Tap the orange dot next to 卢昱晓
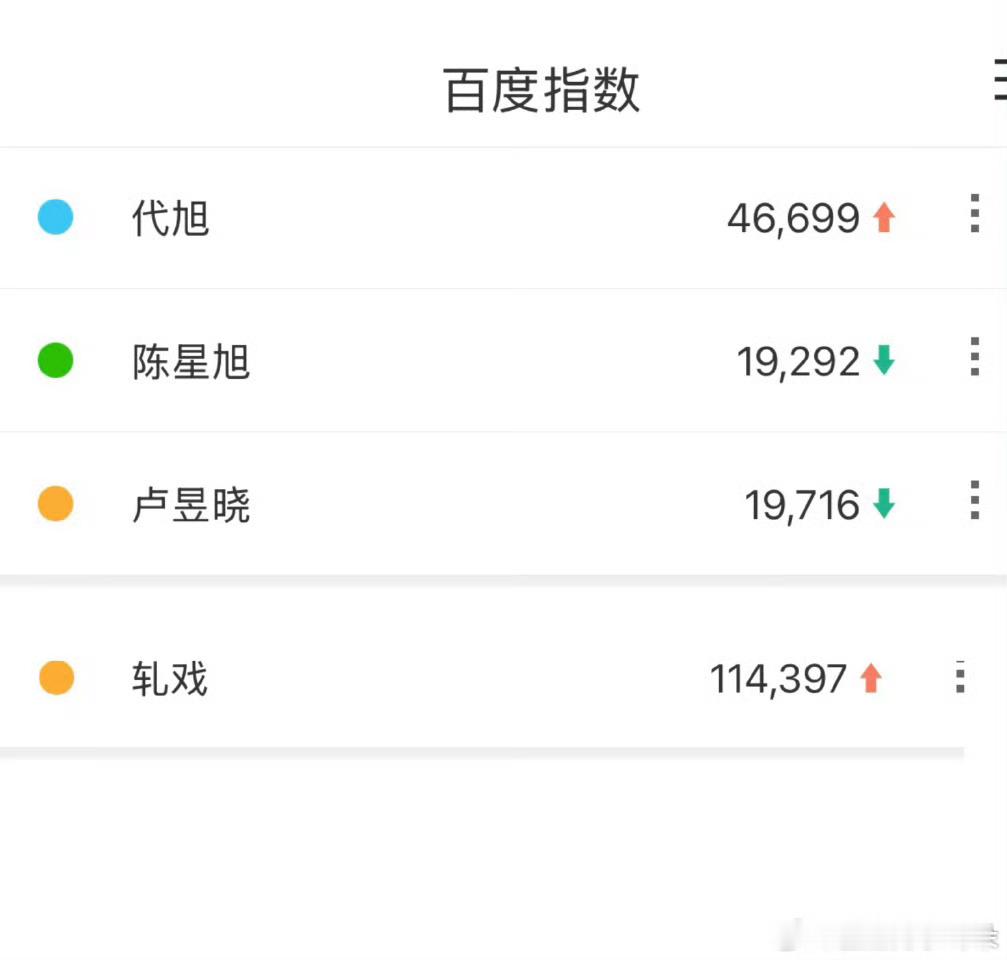 (x=55, y=505)
